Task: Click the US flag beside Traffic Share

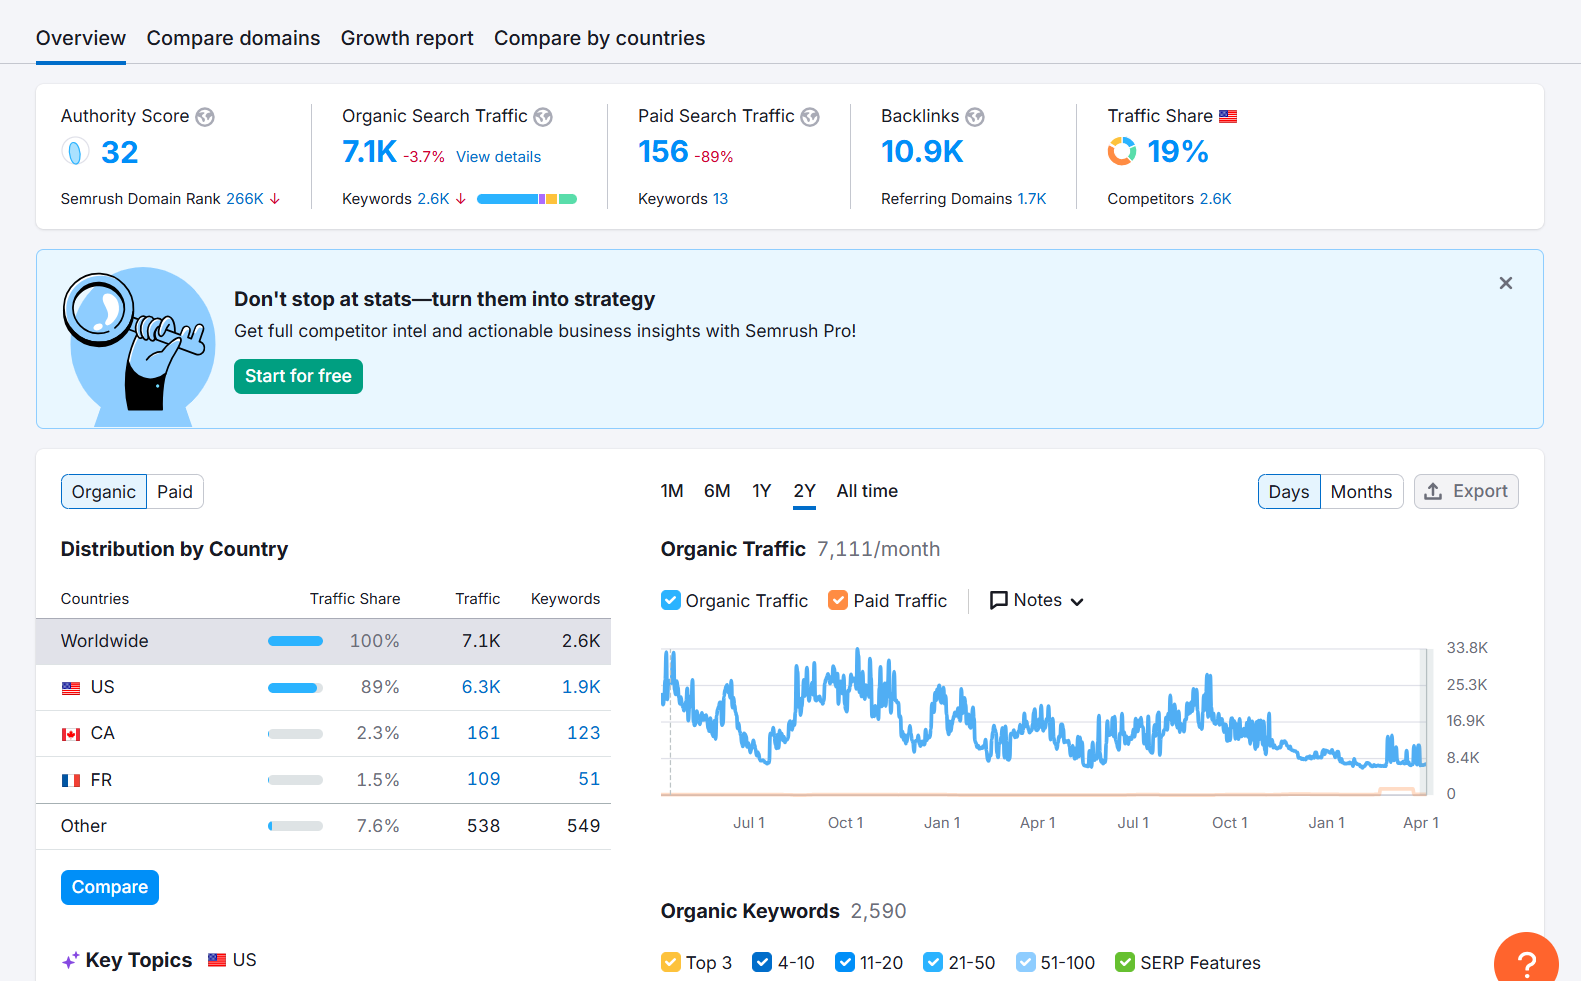Action: point(1228,117)
